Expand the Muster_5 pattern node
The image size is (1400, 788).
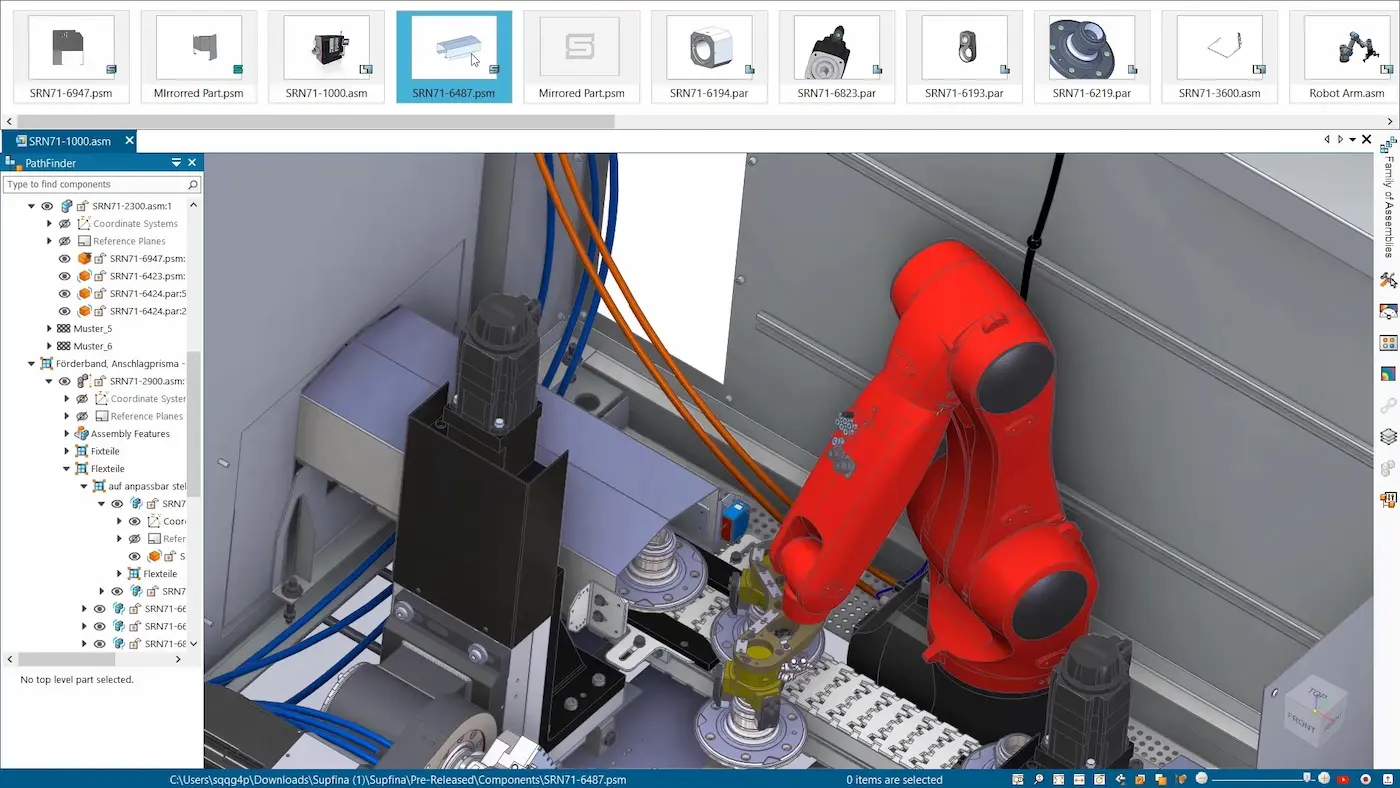point(49,329)
